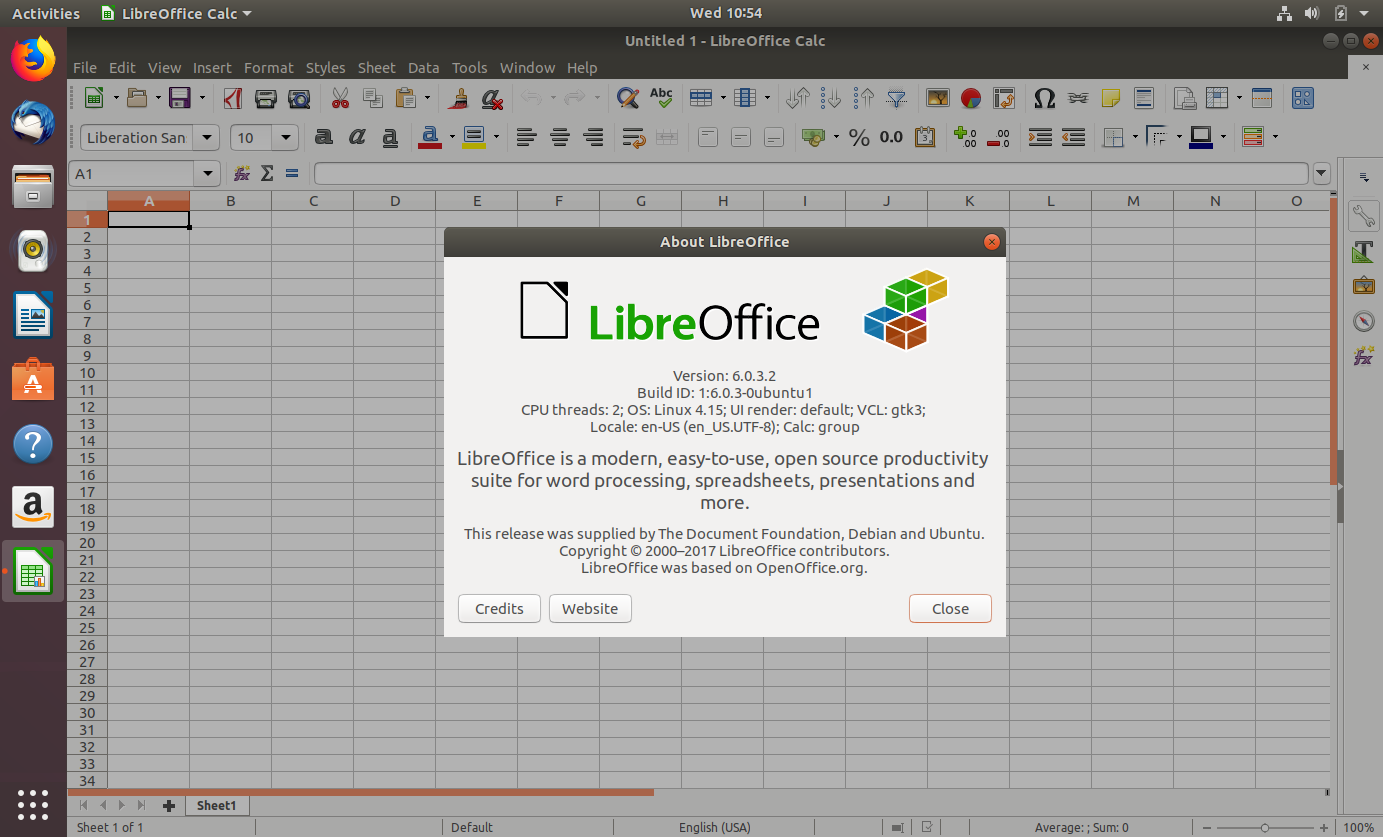Image resolution: width=1383 pixels, height=837 pixels.
Task: Apply red Font Color swatch
Action: 430,137
